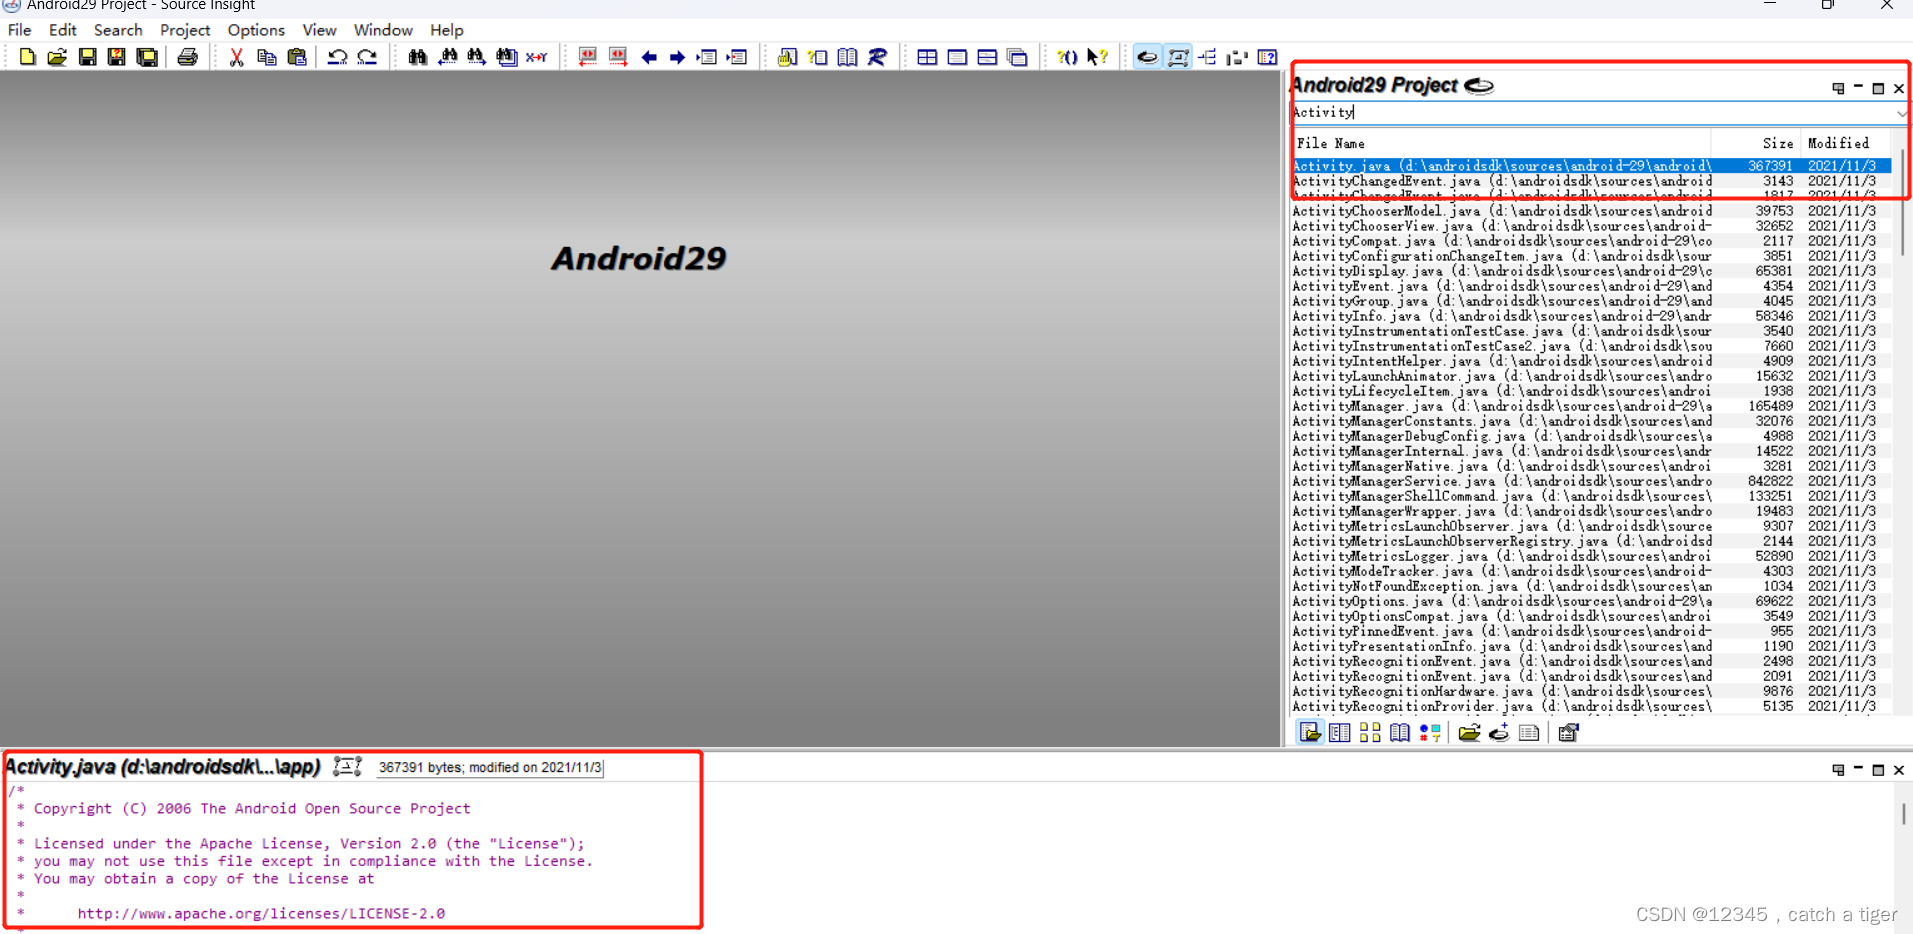Cut selection using the scissors icon
The height and width of the screenshot is (934, 1913).
(x=236, y=57)
